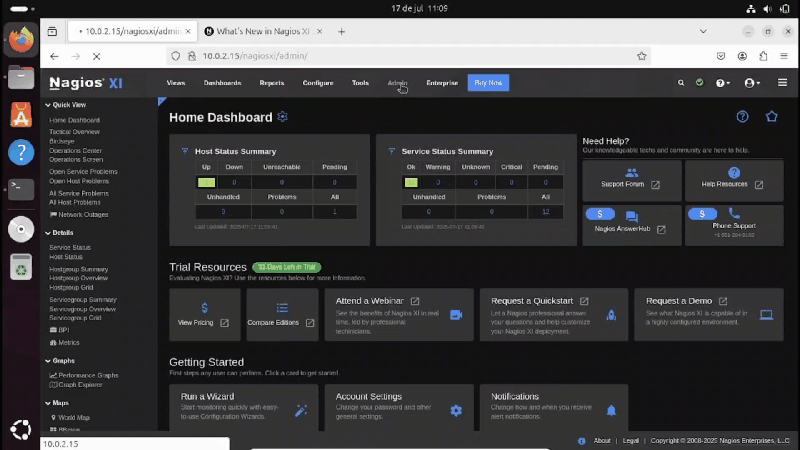Click the Buy Now button
The height and width of the screenshot is (450, 800).
pos(488,83)
